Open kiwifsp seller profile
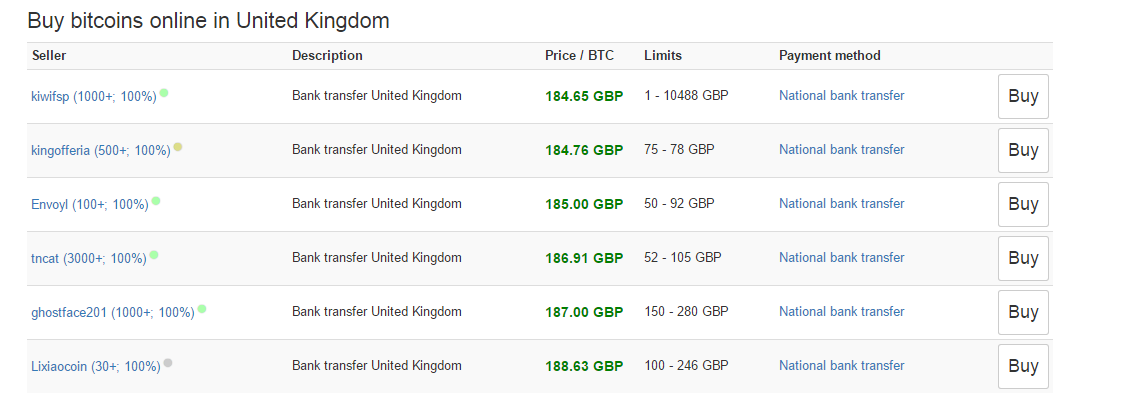 coord(94,97)
